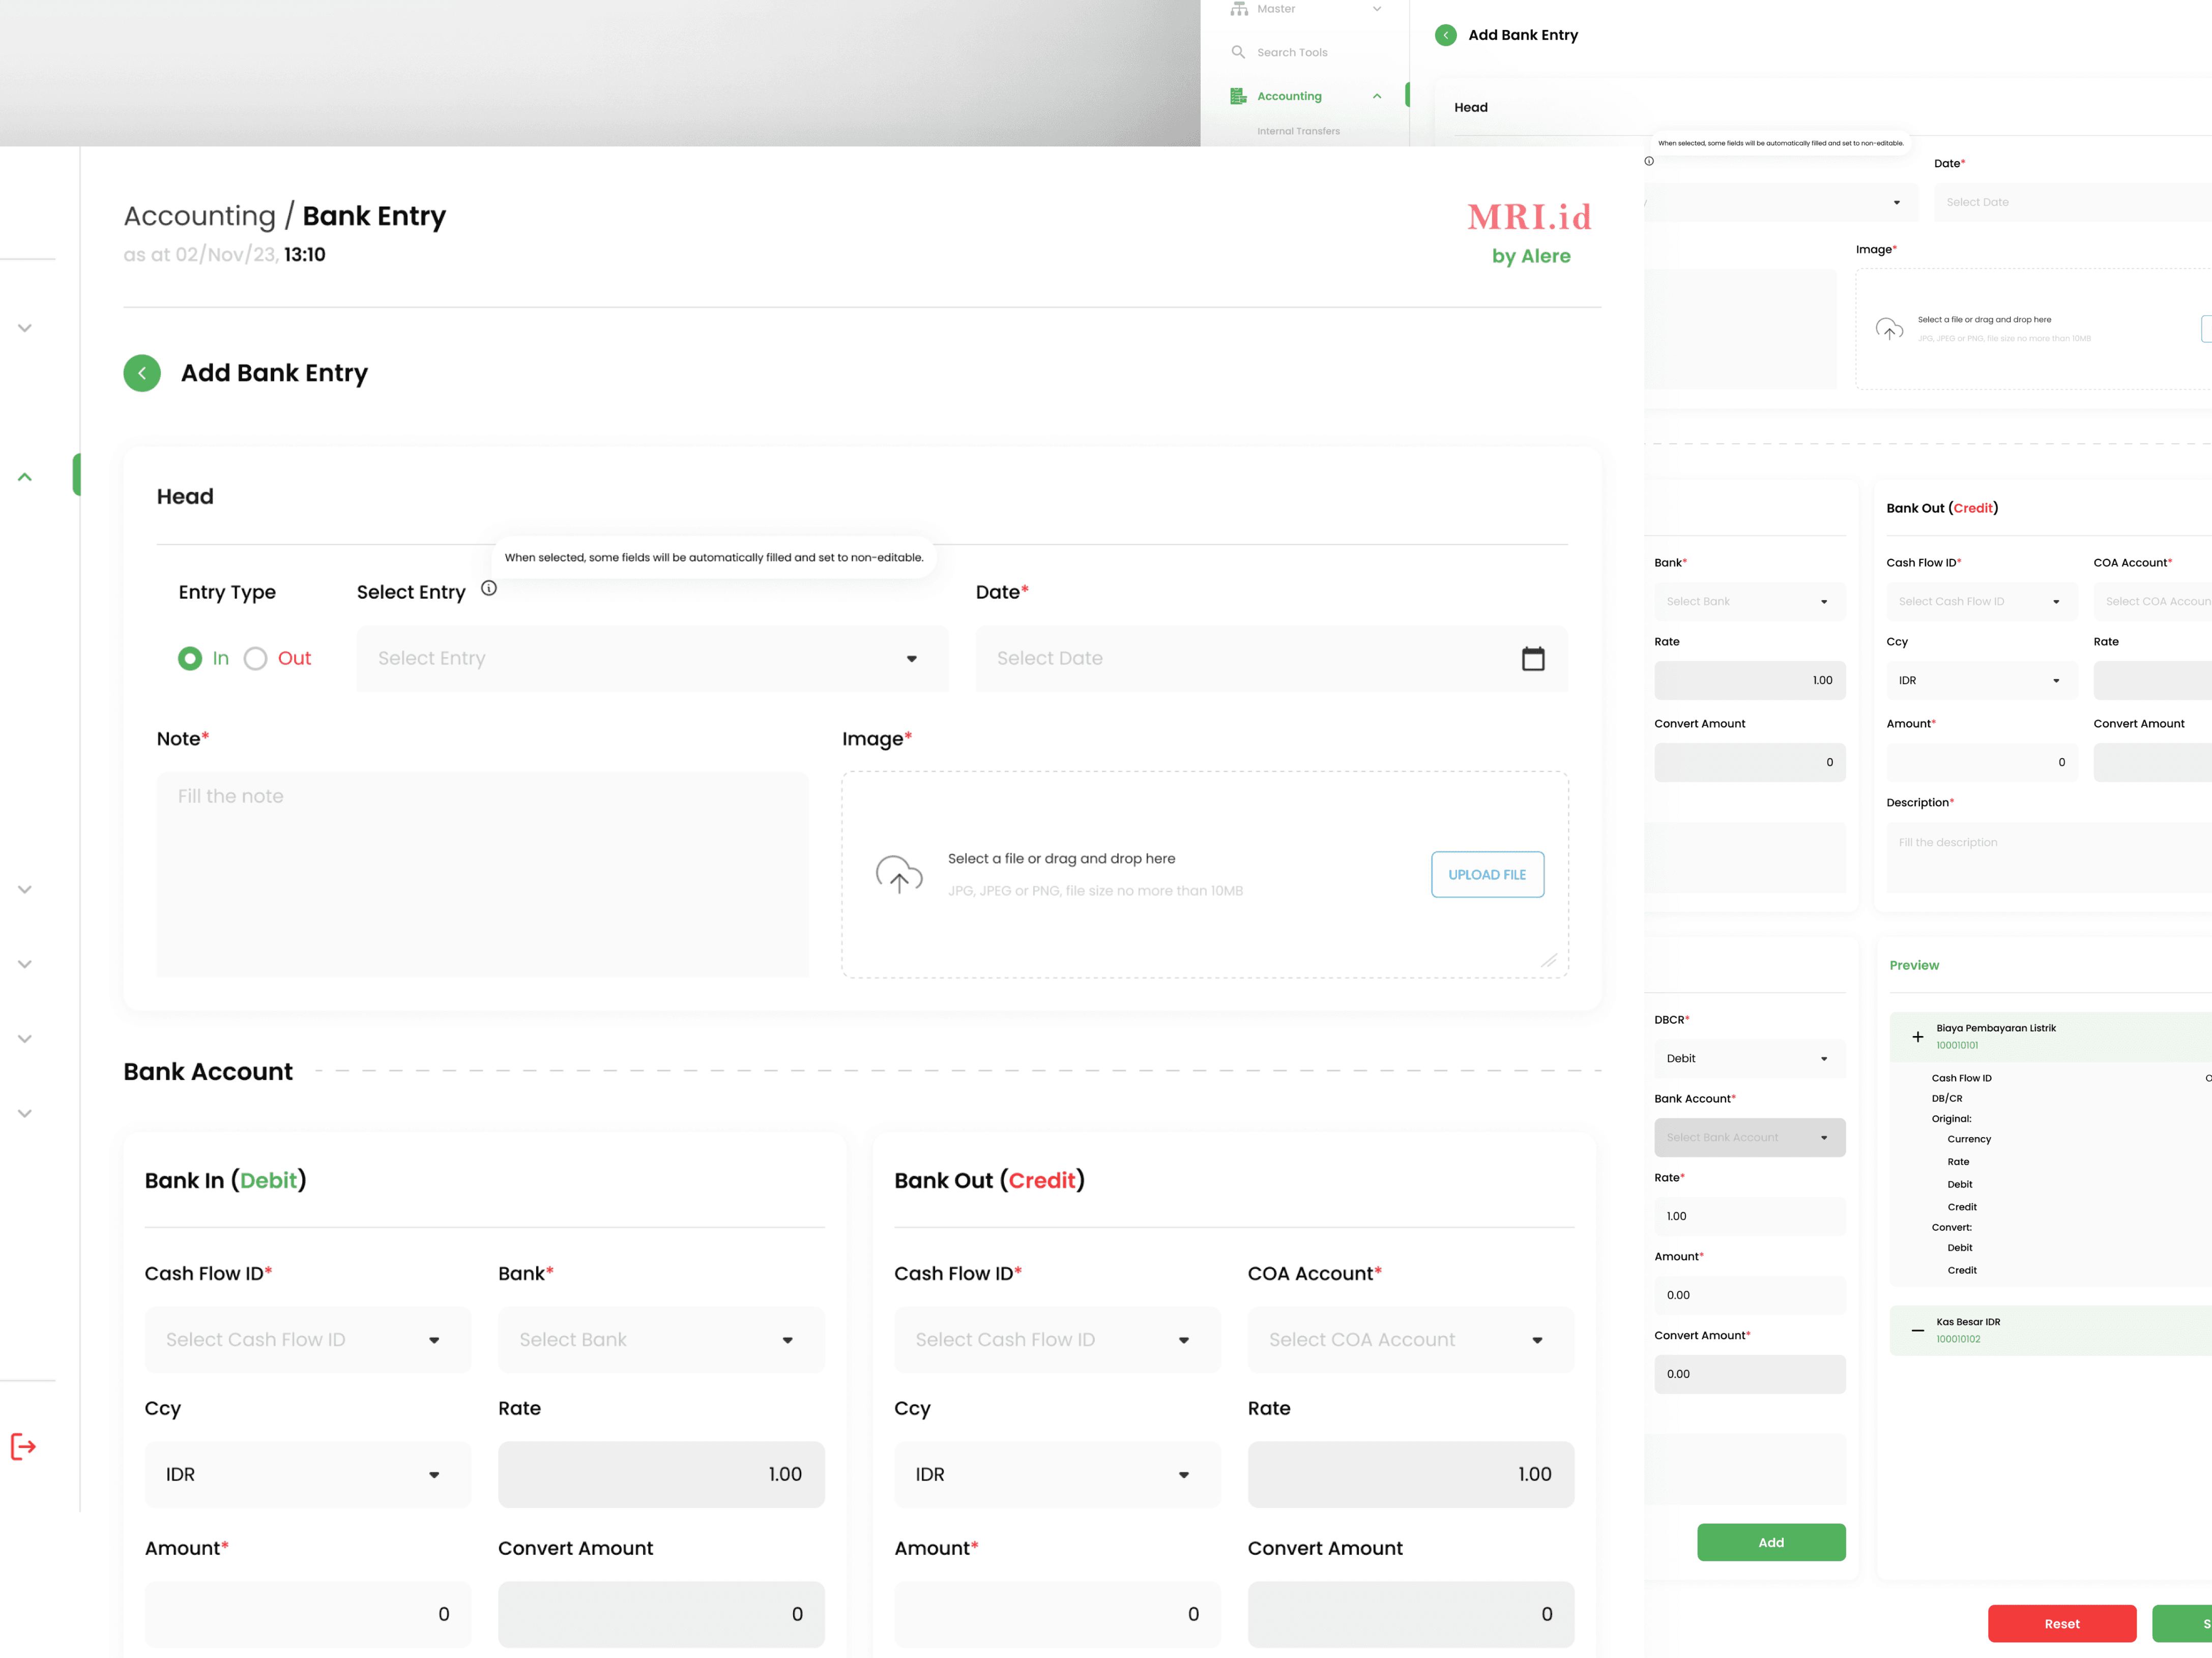Open the calendar icon in Date field
The width and height of the screenshot is (2212, 1658).
(x=1532, y=658)
